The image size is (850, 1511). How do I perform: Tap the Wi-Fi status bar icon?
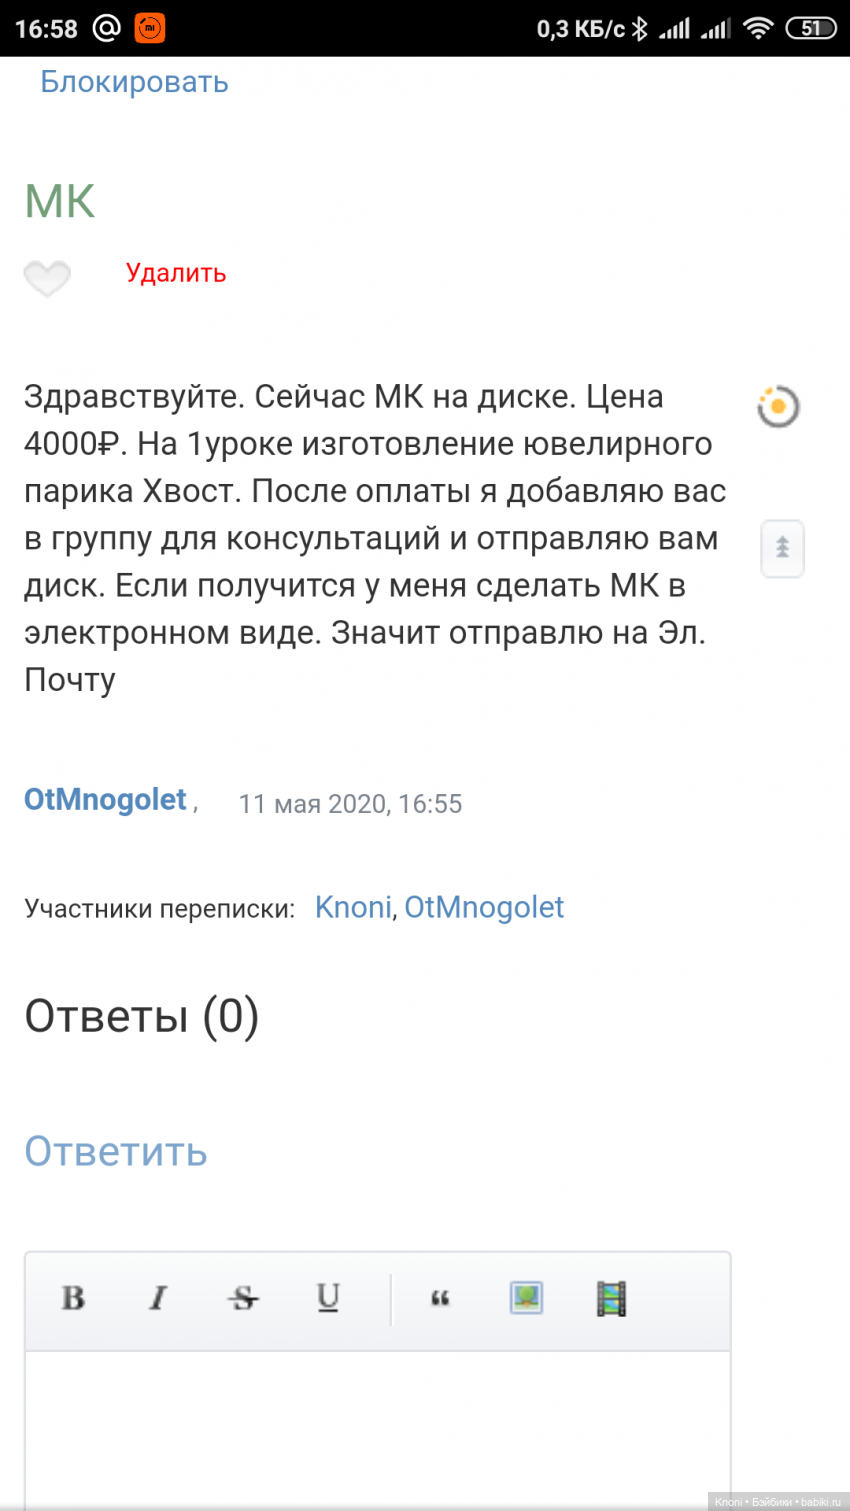(x=759, y=28)
